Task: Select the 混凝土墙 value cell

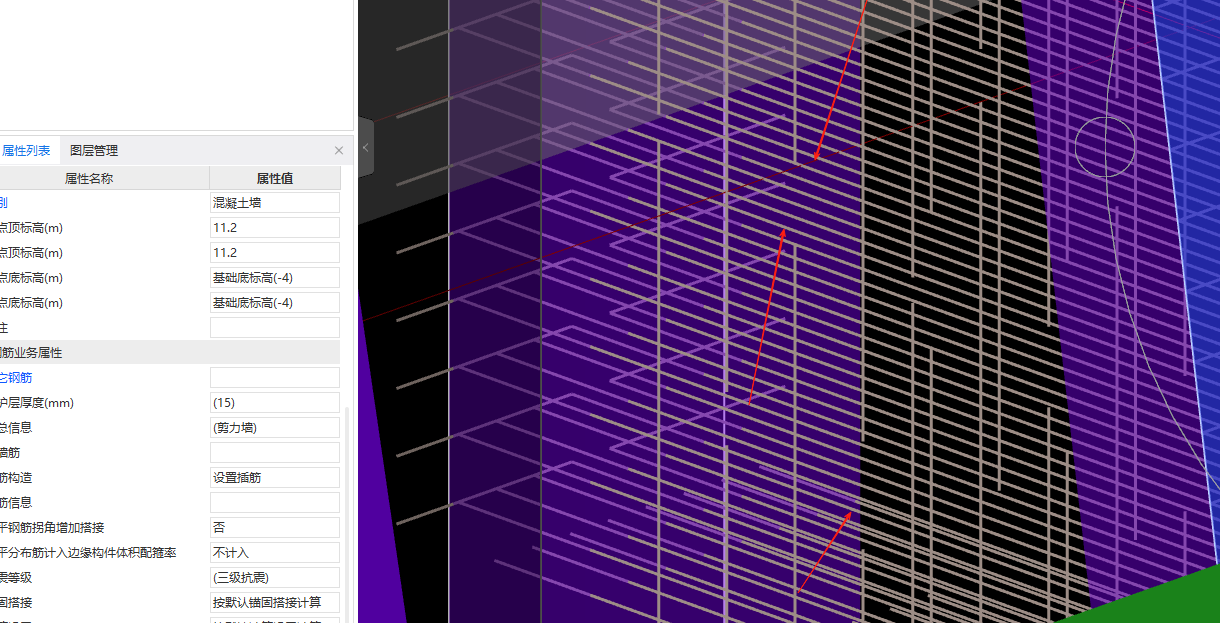Action: (x=275, y=202)
